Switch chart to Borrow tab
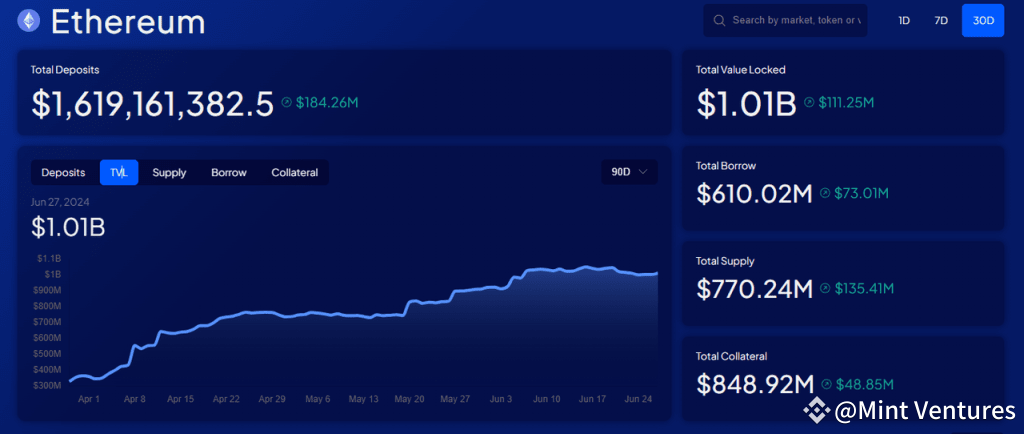This screenshot has width=1024, height=434. (x=229, y=173)
